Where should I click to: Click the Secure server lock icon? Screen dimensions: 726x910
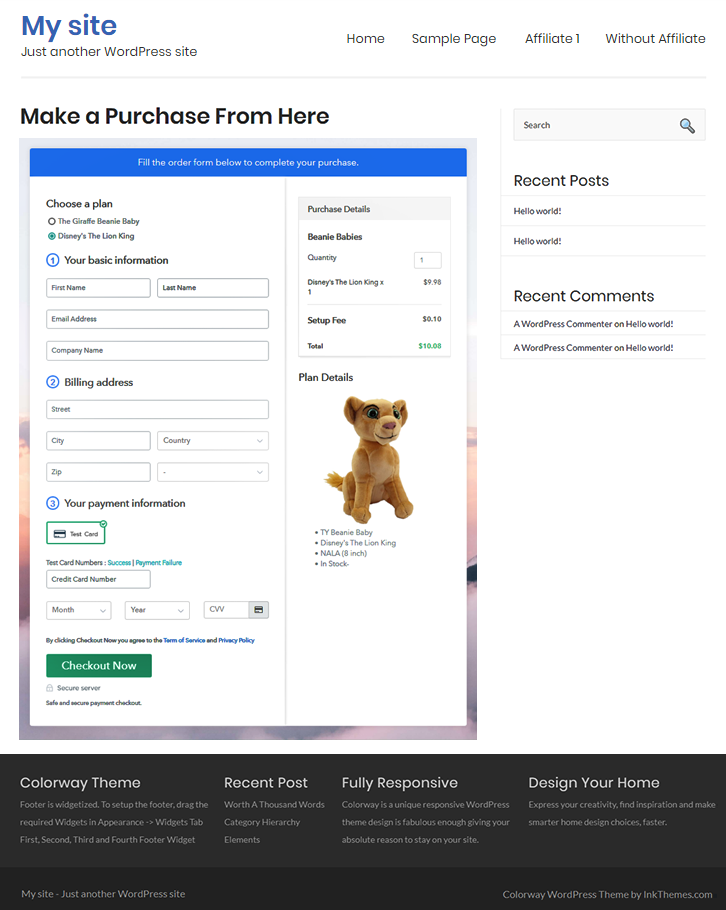coord(50,688)
